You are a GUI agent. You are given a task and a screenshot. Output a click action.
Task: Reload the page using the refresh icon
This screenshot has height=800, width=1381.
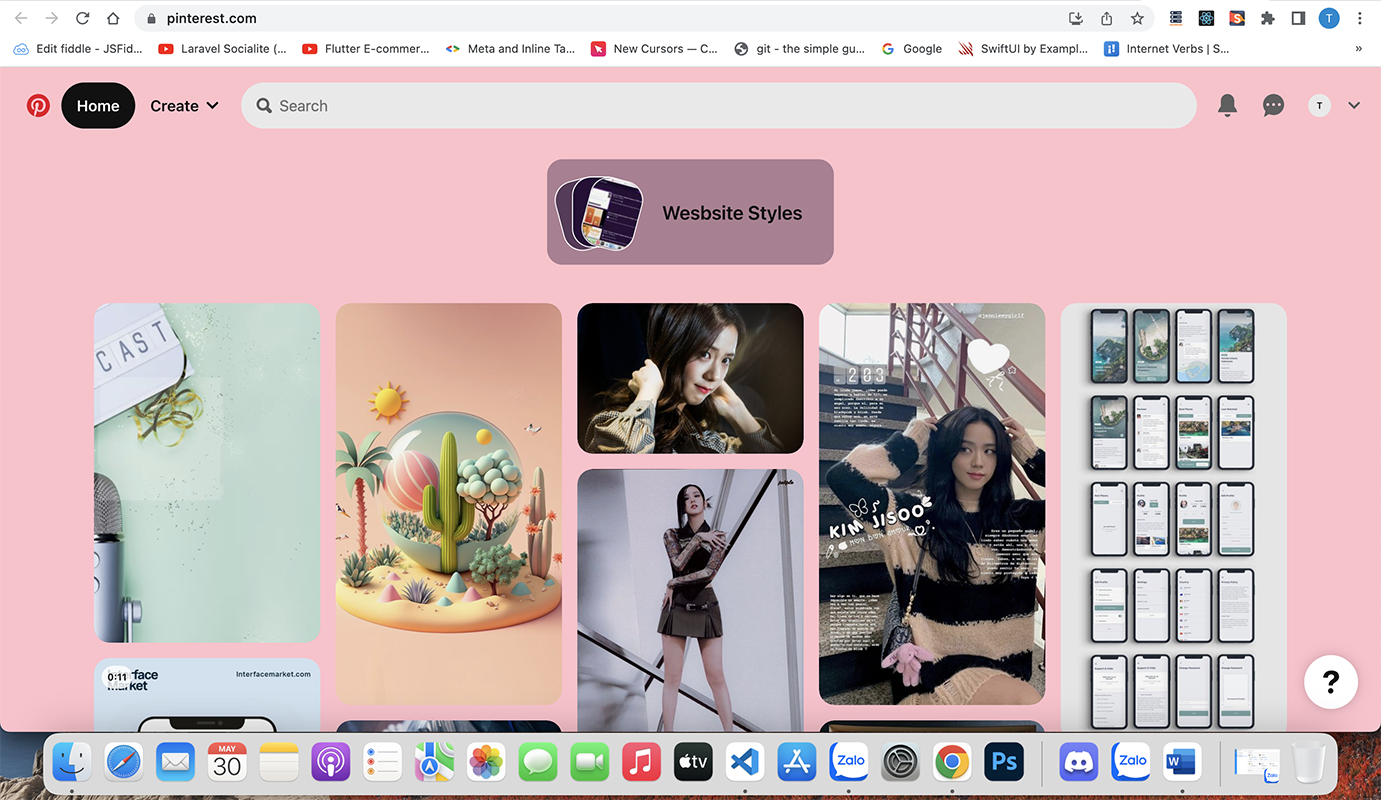tap(82, 17)
